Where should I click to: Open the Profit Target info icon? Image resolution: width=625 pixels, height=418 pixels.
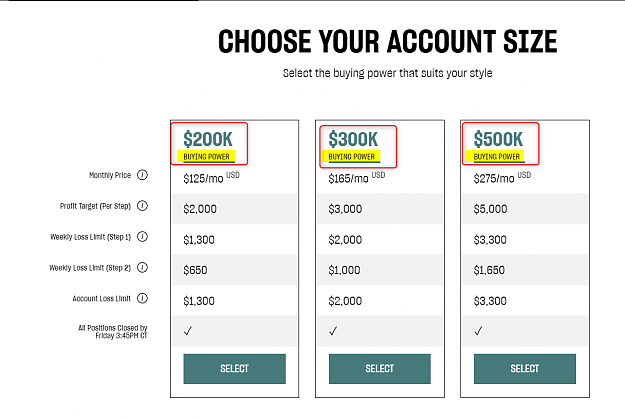[142, 206]
